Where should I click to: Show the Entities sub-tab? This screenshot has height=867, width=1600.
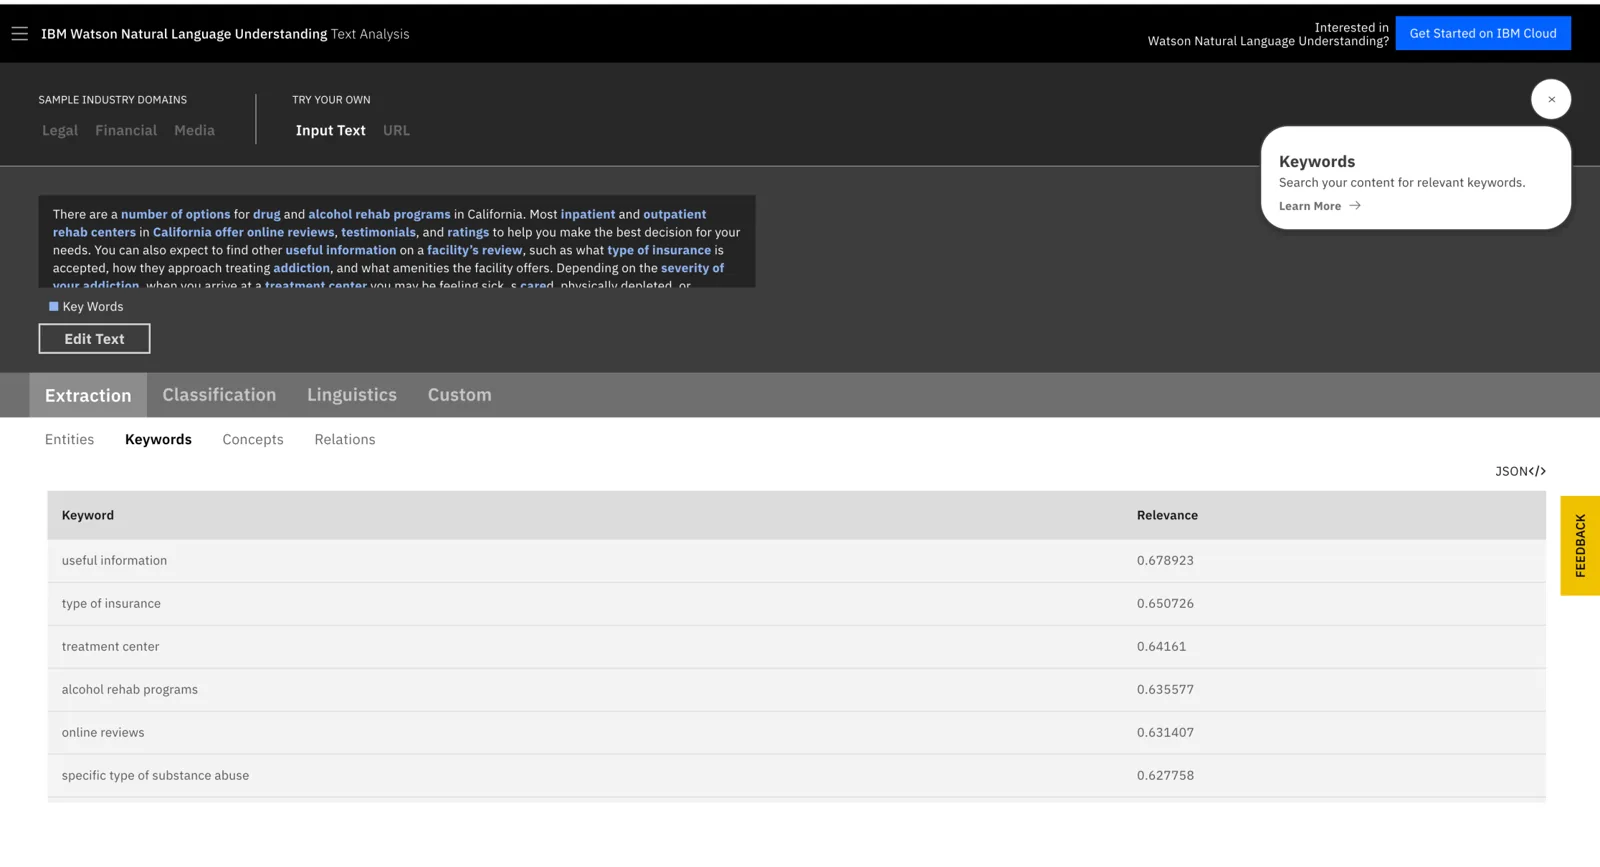coord(69,439)
